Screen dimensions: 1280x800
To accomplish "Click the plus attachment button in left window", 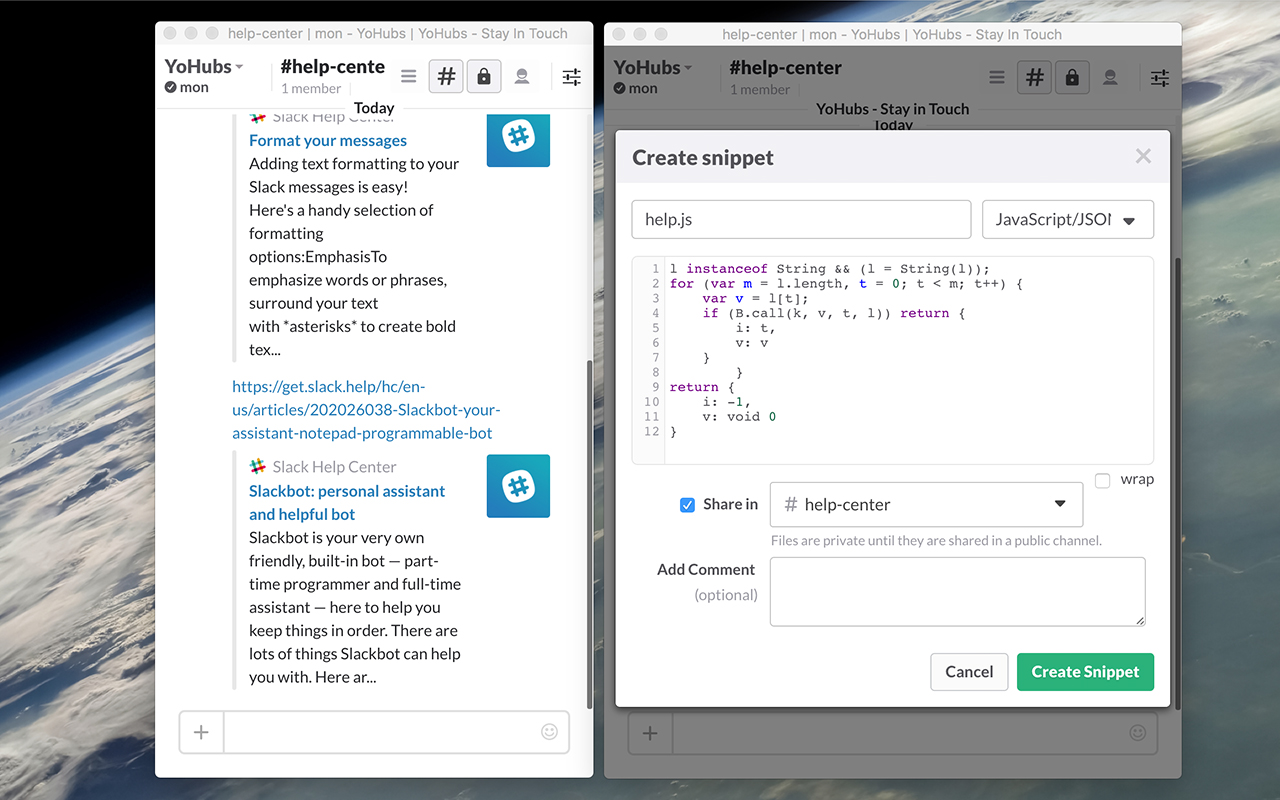I will coord(201,732).
